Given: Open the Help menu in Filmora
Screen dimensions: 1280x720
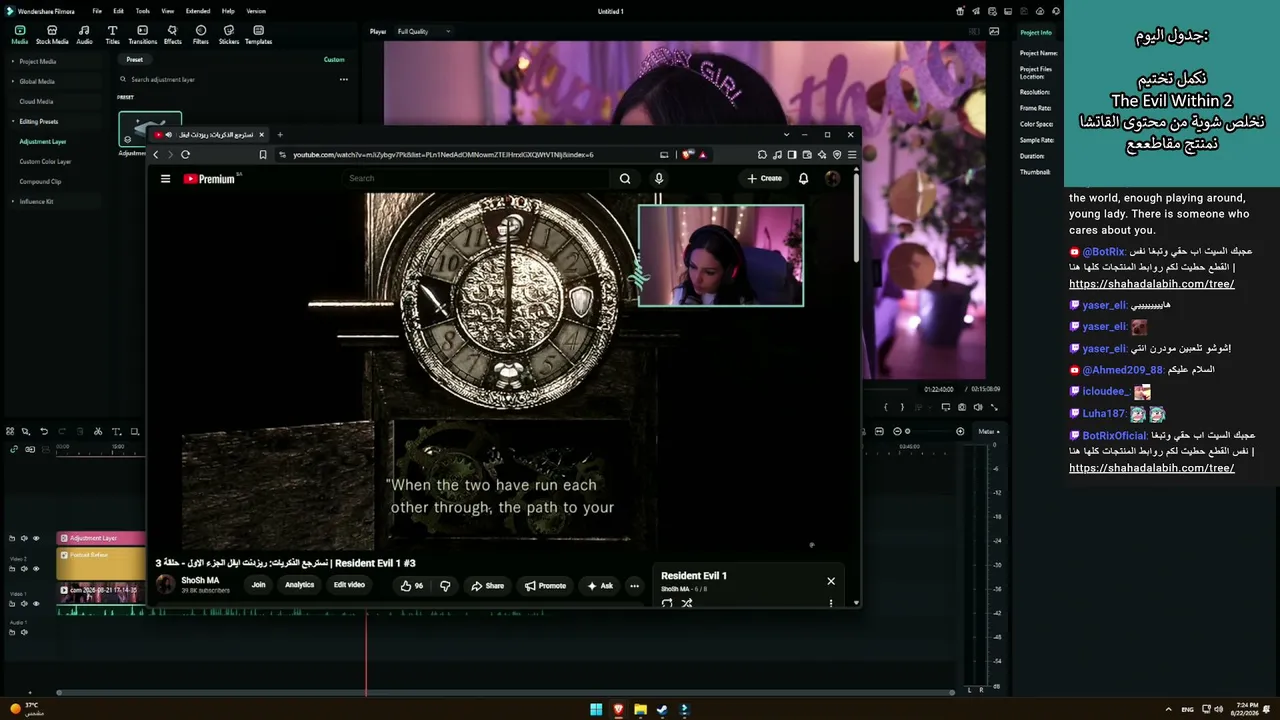Looking at the screenshot, I should [x=228, y=11].
